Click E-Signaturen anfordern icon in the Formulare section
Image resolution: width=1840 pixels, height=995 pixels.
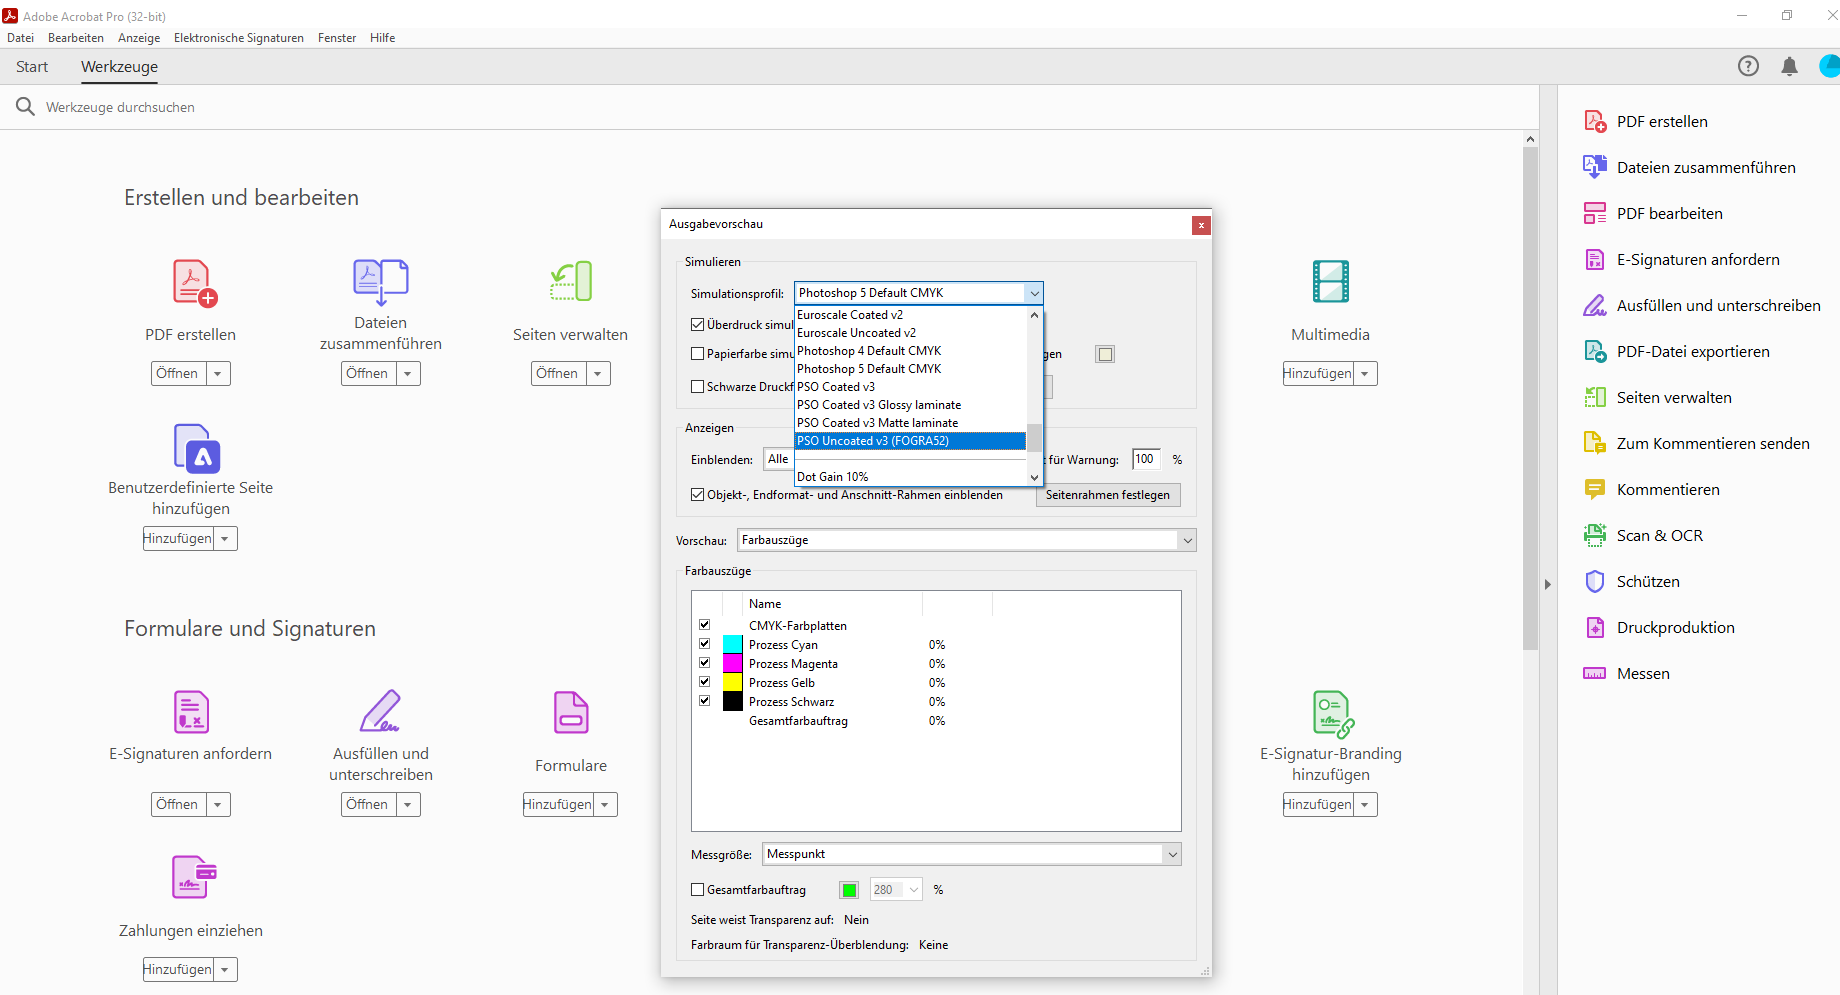click(191, 712)
